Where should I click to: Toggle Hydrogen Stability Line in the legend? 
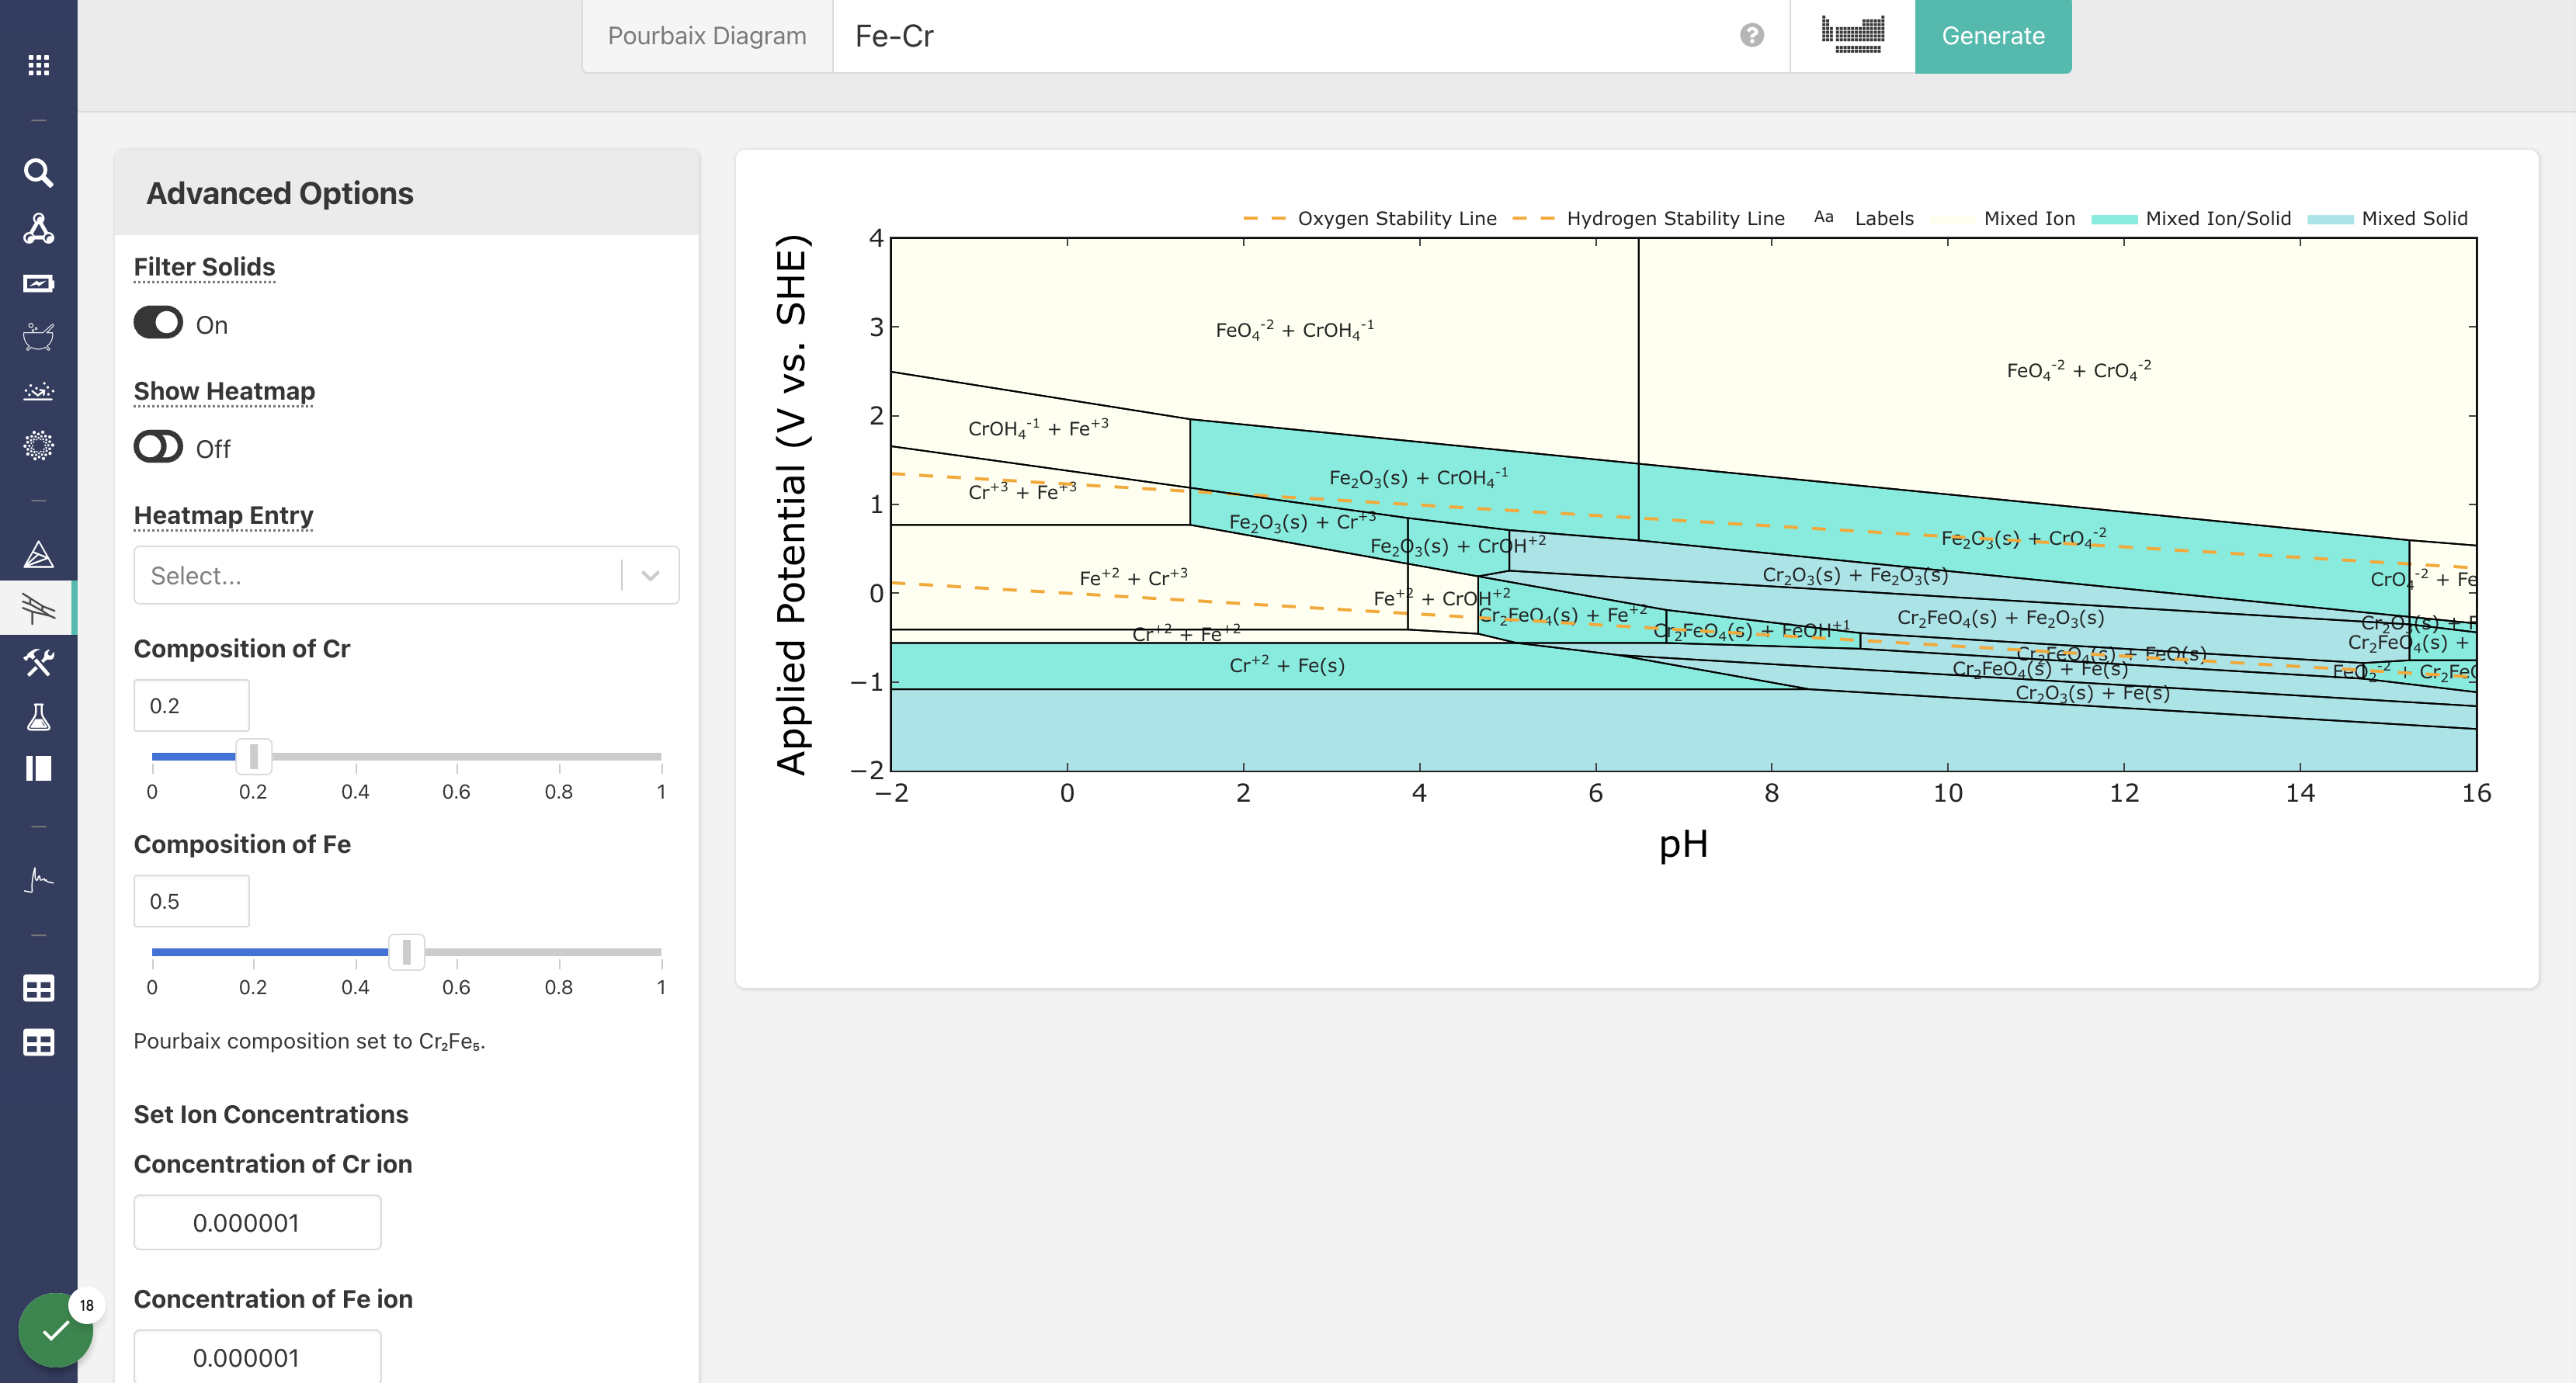(1648, 218)
